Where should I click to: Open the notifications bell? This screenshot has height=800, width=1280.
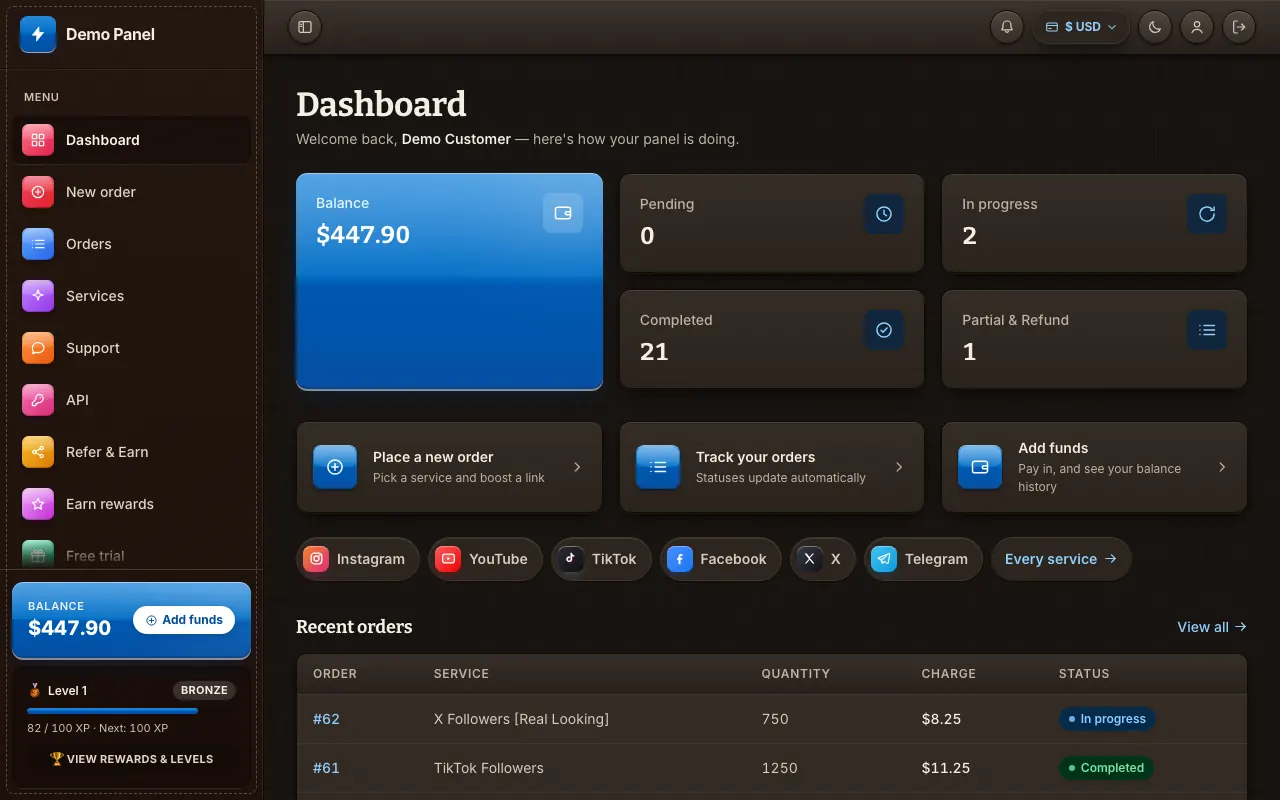tap(1007, 27)
